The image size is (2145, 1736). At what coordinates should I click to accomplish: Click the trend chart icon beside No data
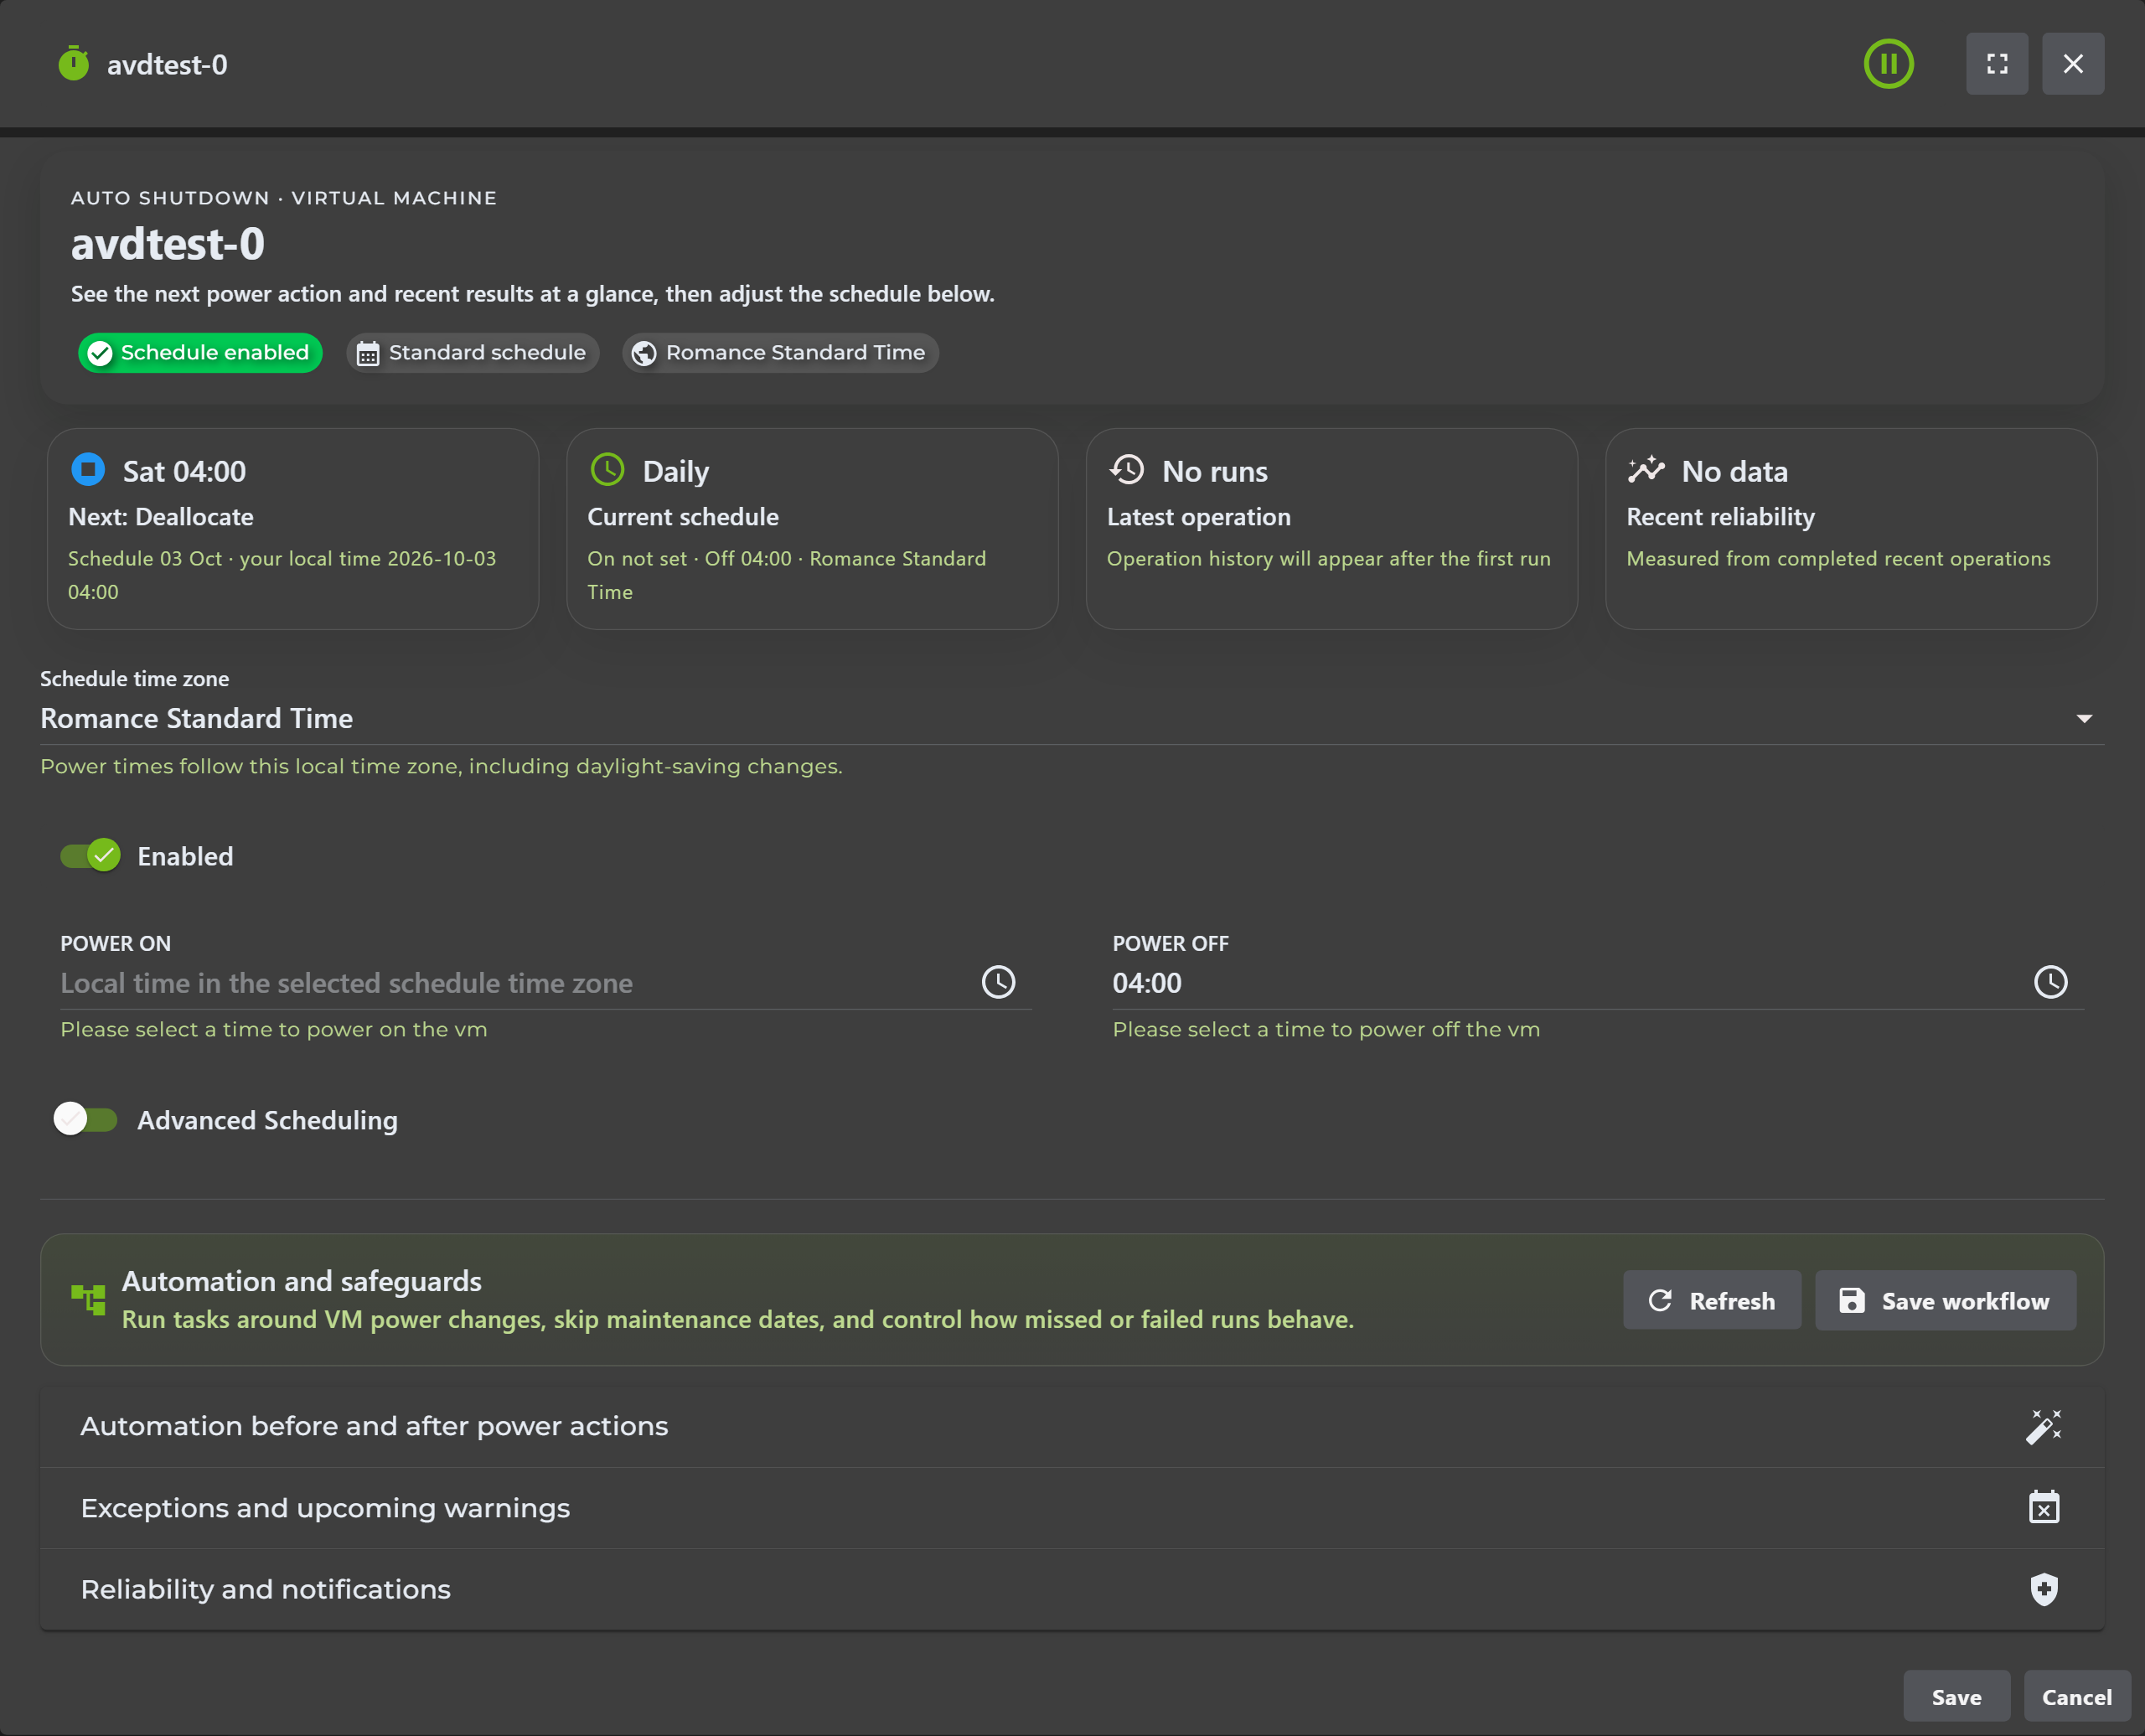point(1646,469)
